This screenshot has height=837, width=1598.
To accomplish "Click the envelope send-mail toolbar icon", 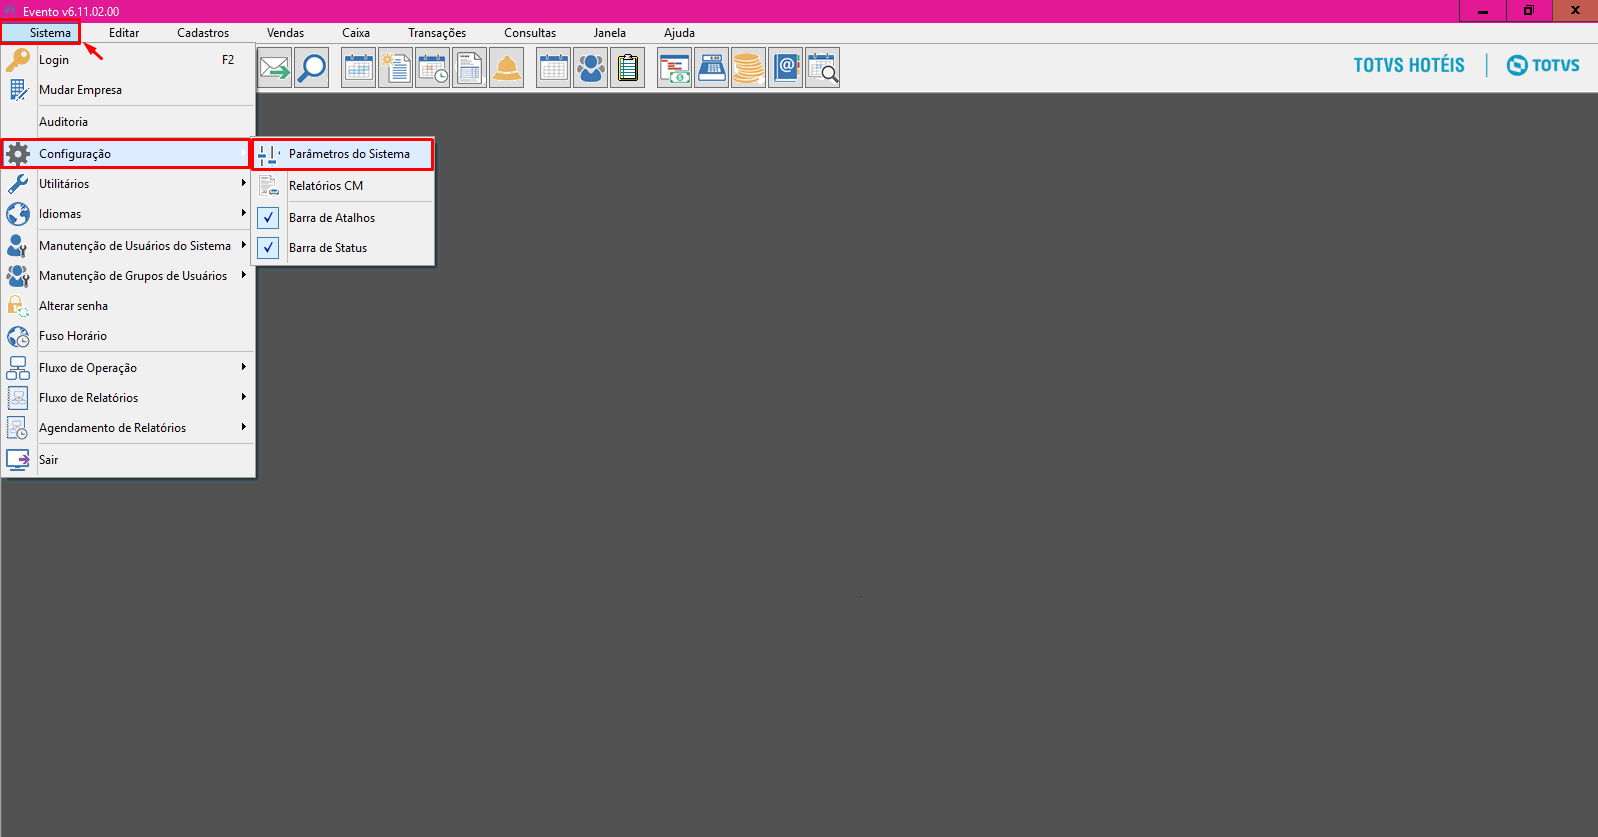I will 274,68.
